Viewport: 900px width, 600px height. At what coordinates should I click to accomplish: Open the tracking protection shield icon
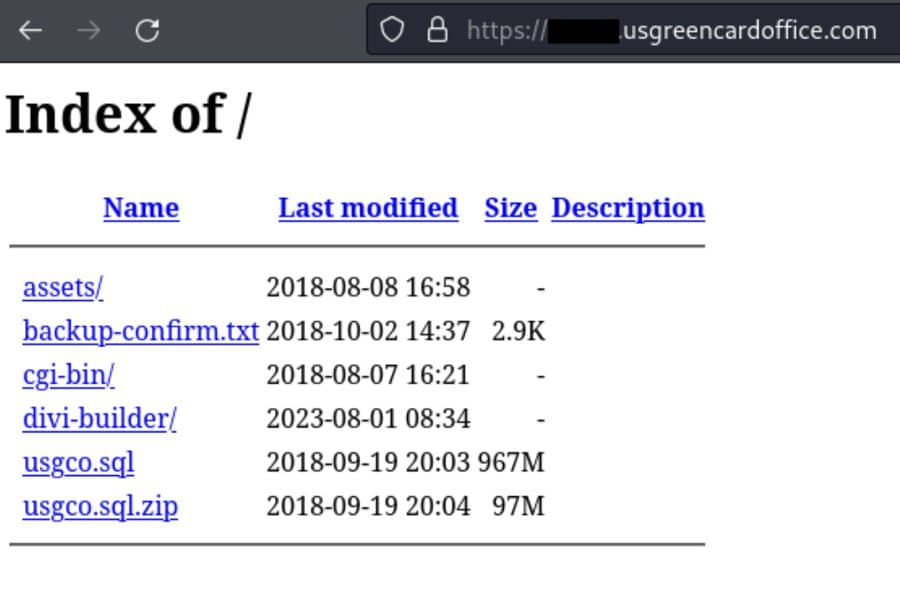[x=392, y=30]
